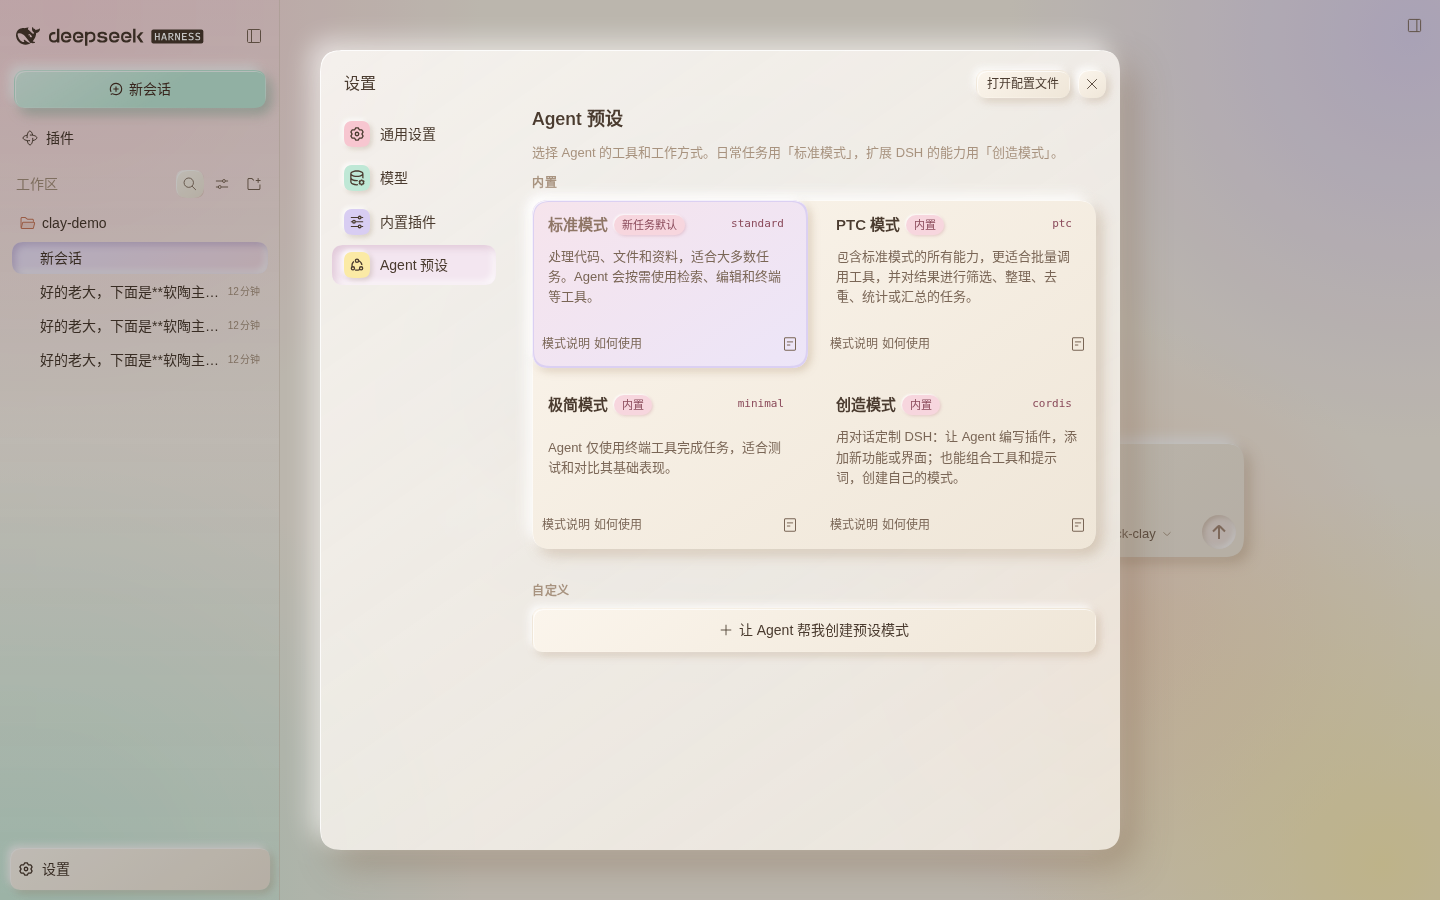
Task: Open 插件 in the sidebar
Action: pyautogui.click(x=140, y=138)
